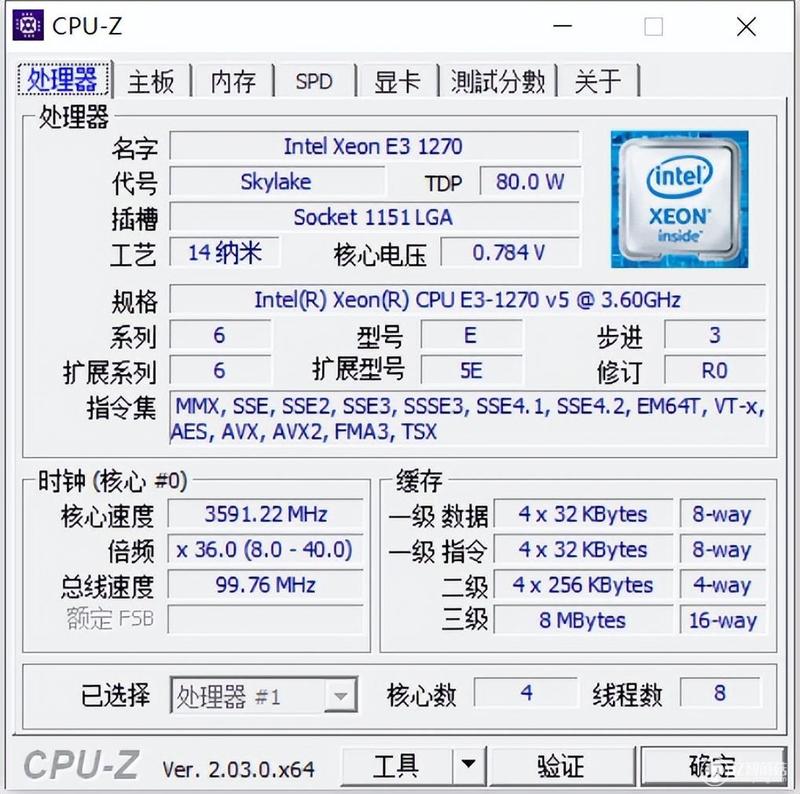The height and width of the screenshot is (794, 800).
Task: Click the 名字 field Intel Xeon E3 1270
Action: click(x=374, y=146)
